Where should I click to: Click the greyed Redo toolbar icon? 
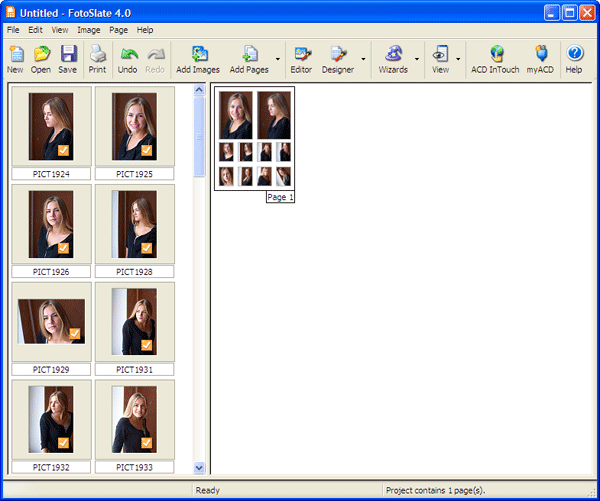(155, 59)
